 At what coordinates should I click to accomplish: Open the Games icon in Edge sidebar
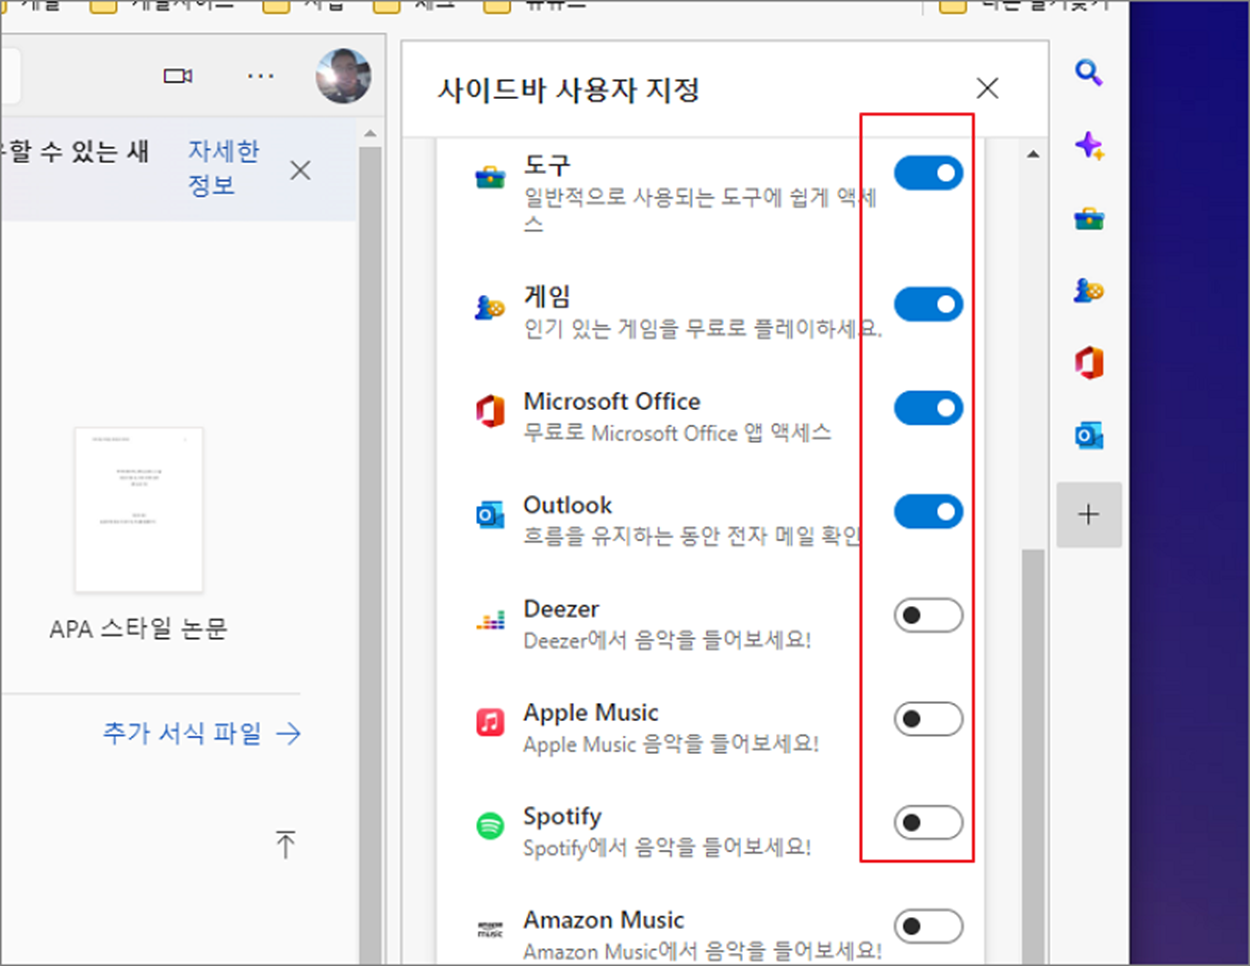point(1088,290)
